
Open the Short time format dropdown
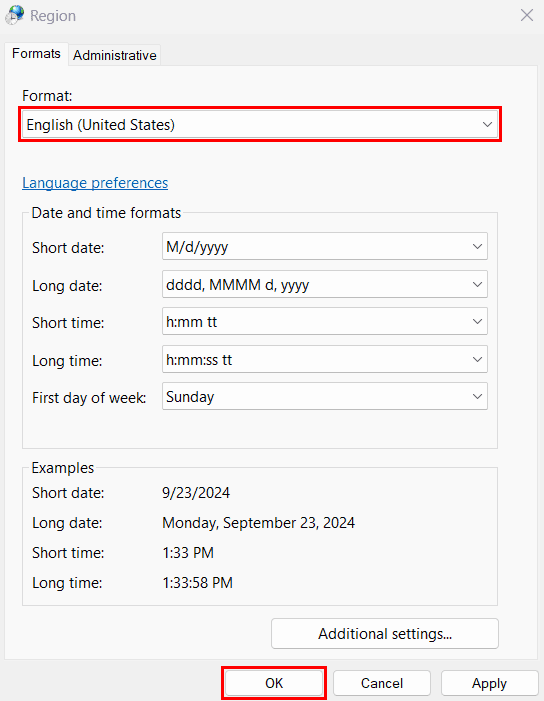tap(325, 321)
